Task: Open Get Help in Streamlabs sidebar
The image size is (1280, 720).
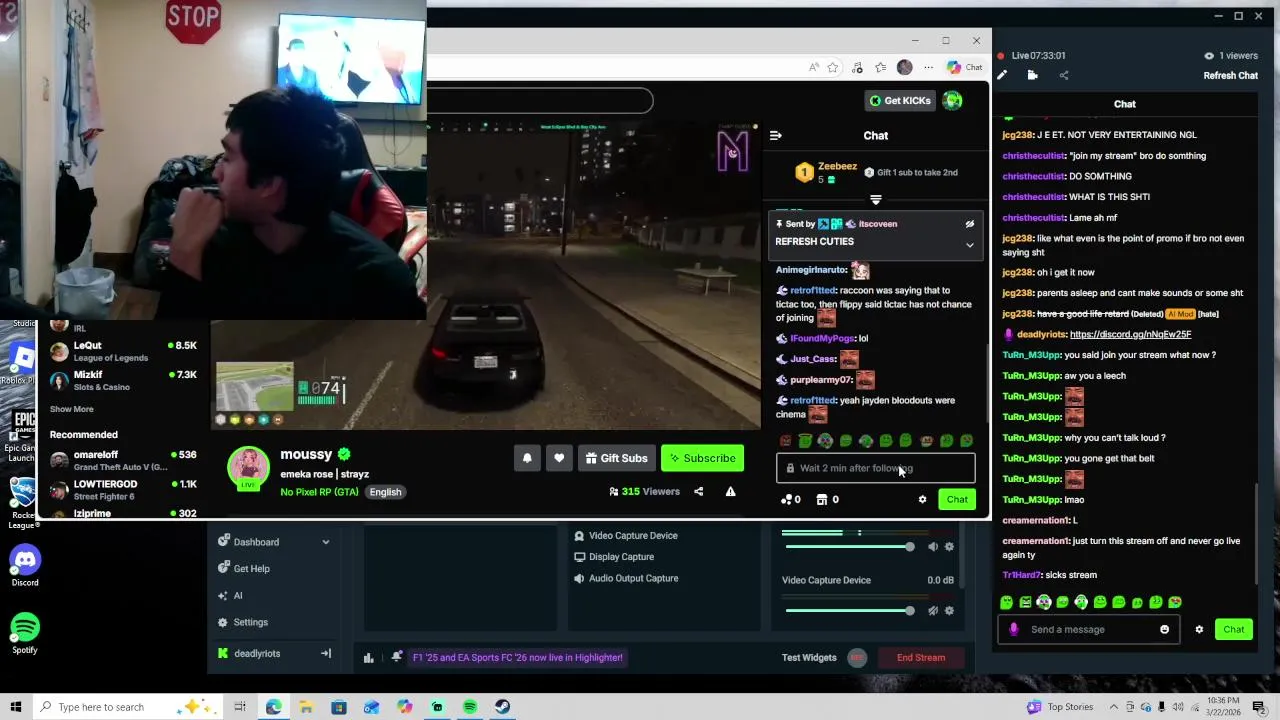Action: click(x=251, y=568)
